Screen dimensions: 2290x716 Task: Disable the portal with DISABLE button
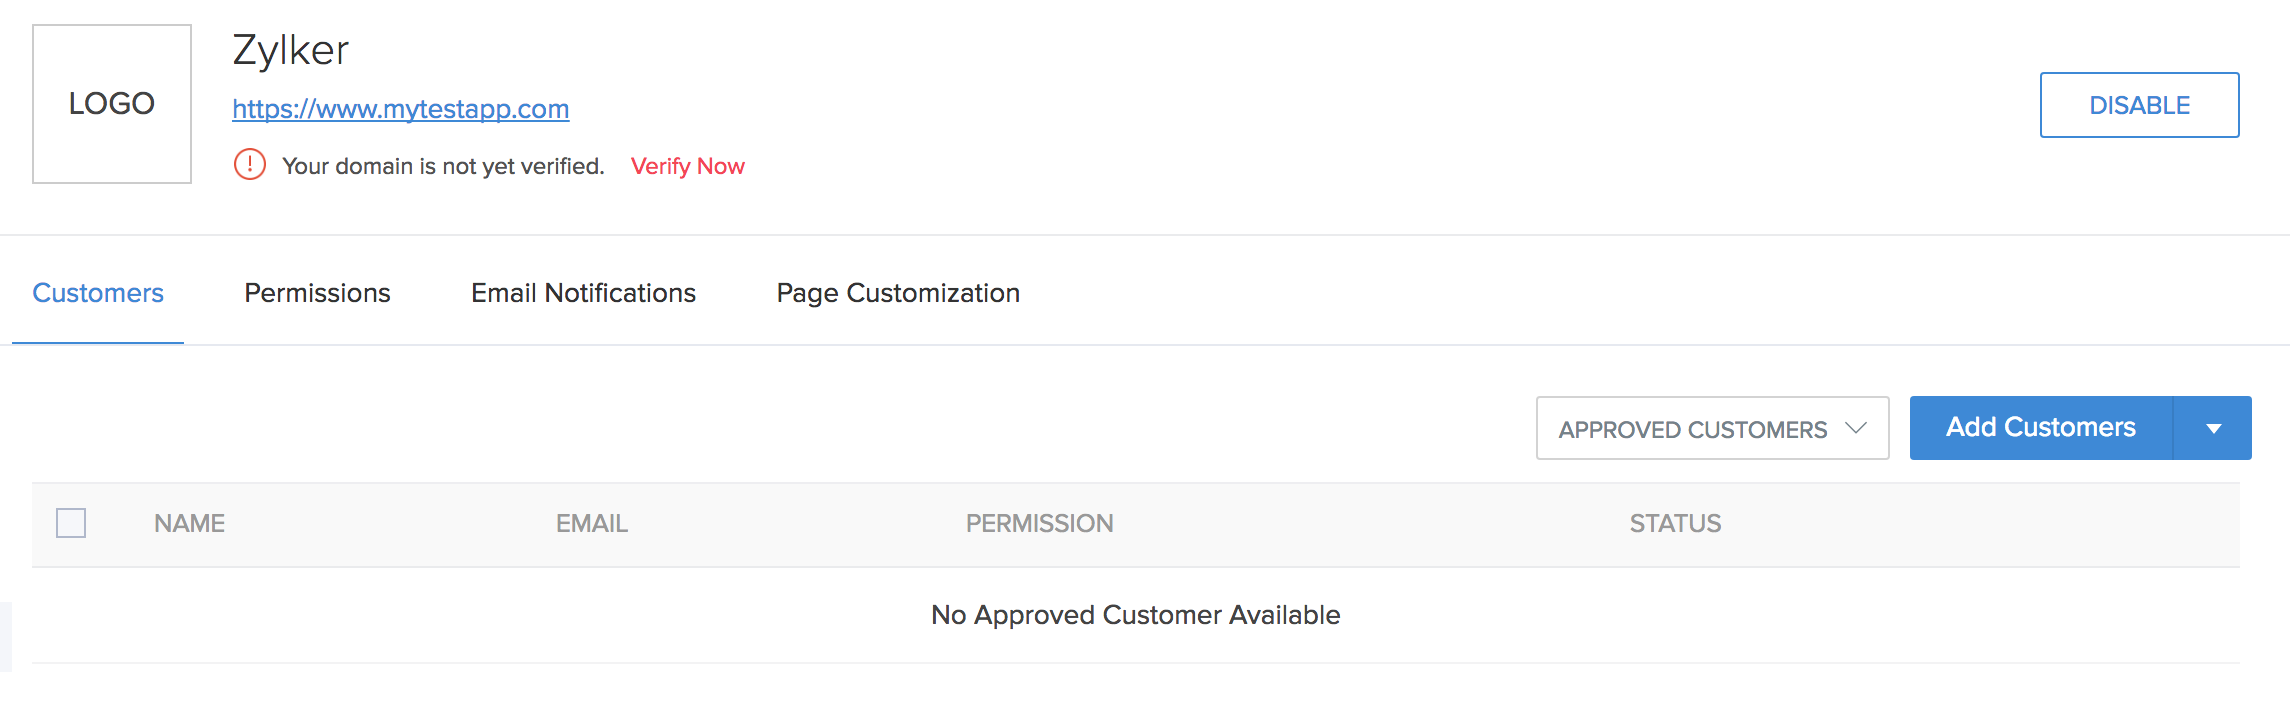[x=2139, y=105]
